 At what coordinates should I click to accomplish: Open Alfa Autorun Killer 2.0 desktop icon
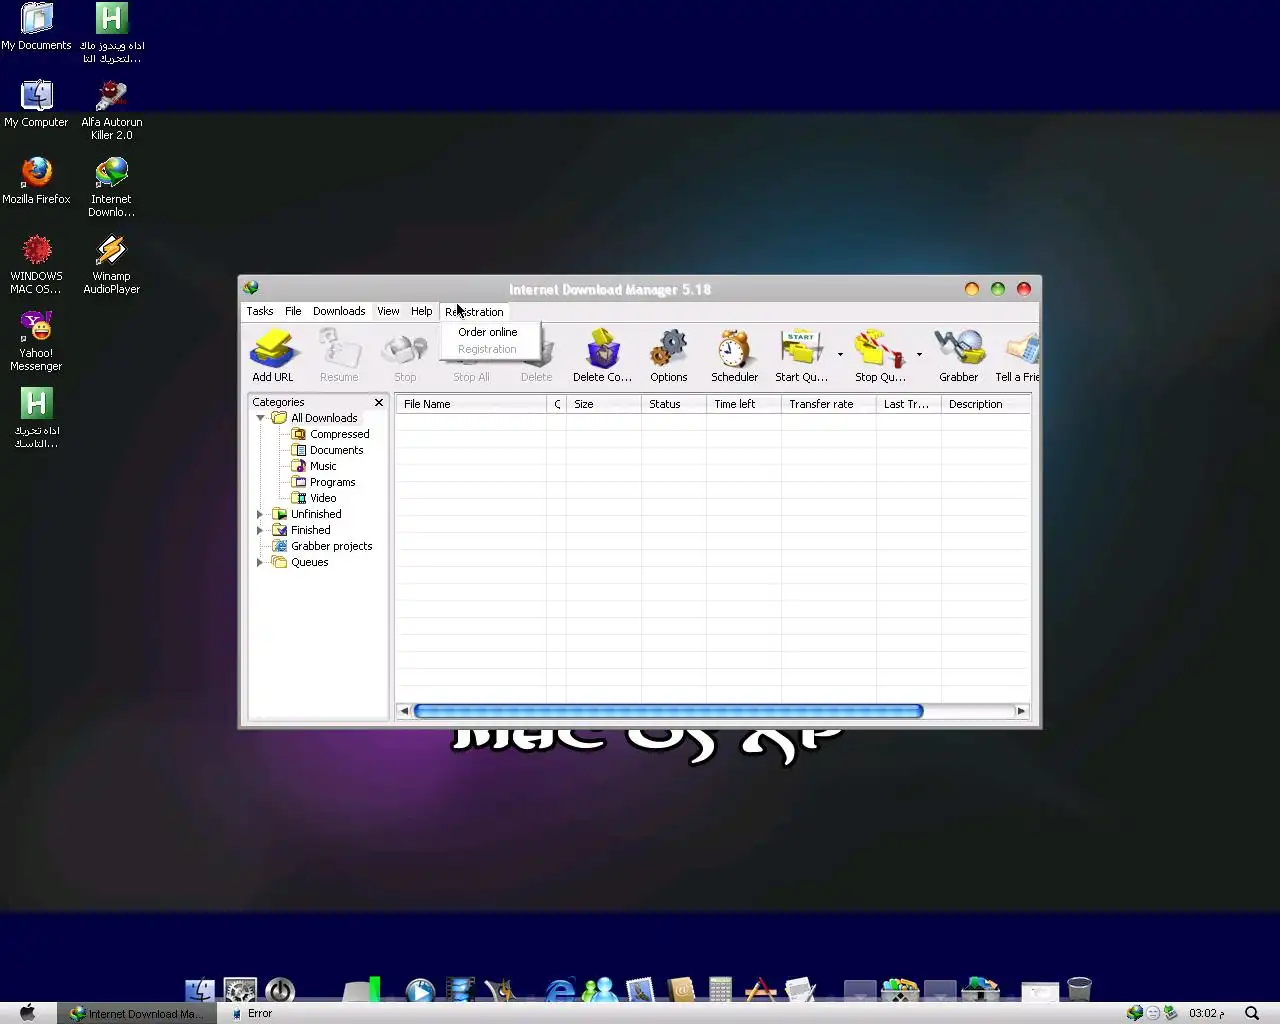[x=112, y=111]
